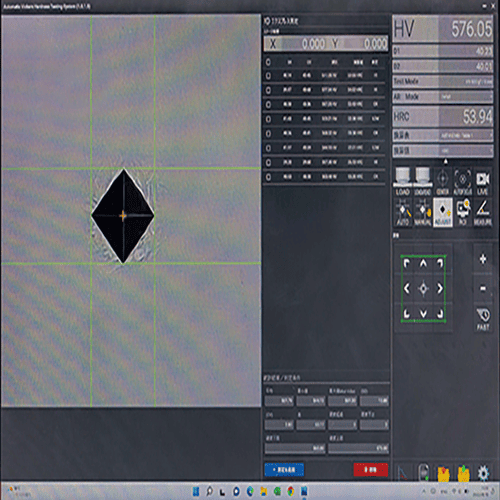Viewport: 500px width, 500px height.
Task: Move stage right with the arrow
Action: click(x=440, y=288)
